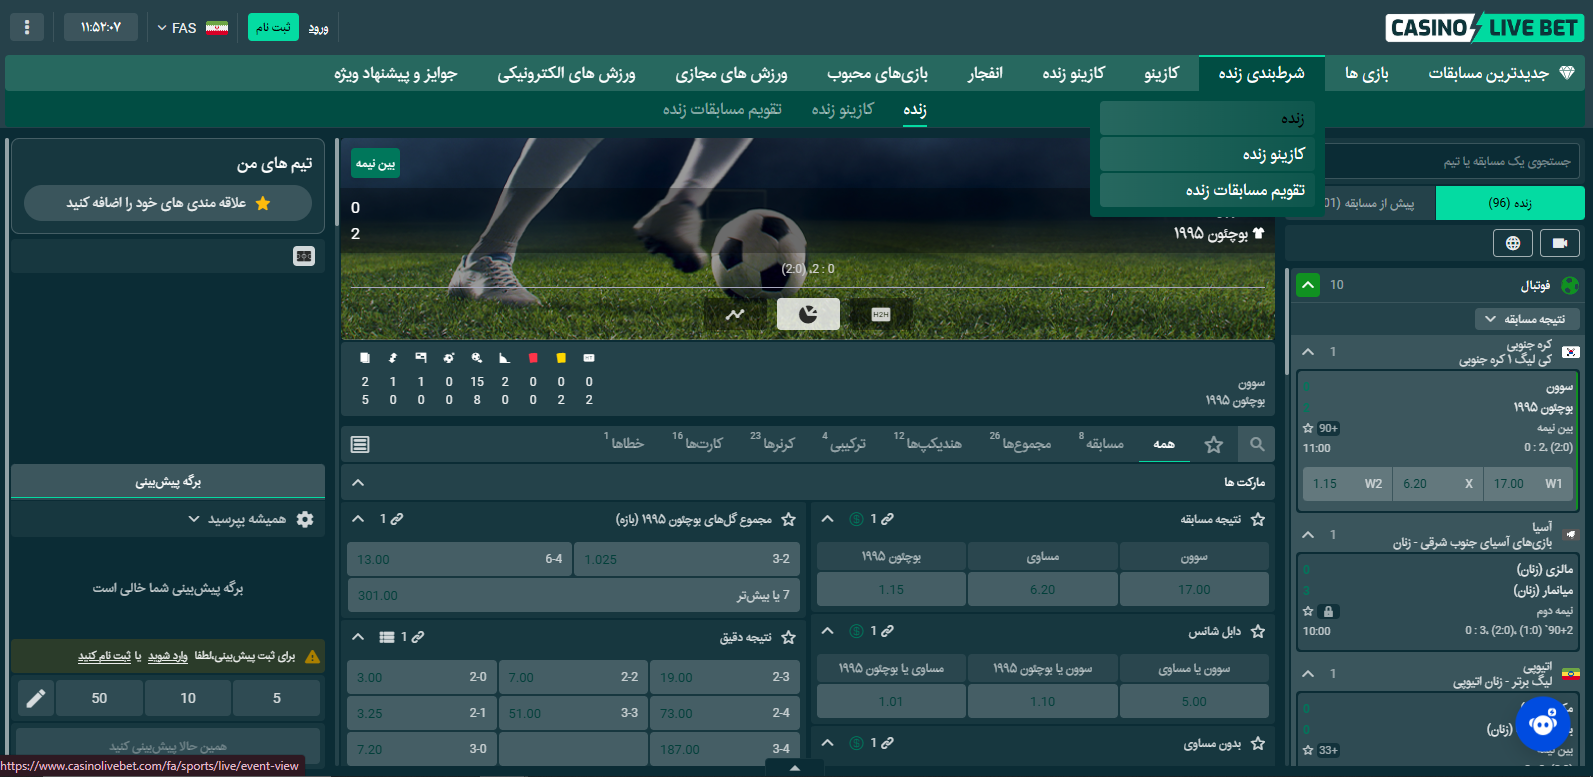1593x777 pixels.
Task: Select odds 17.00 for سوون win
Action: coord(1194,589)
